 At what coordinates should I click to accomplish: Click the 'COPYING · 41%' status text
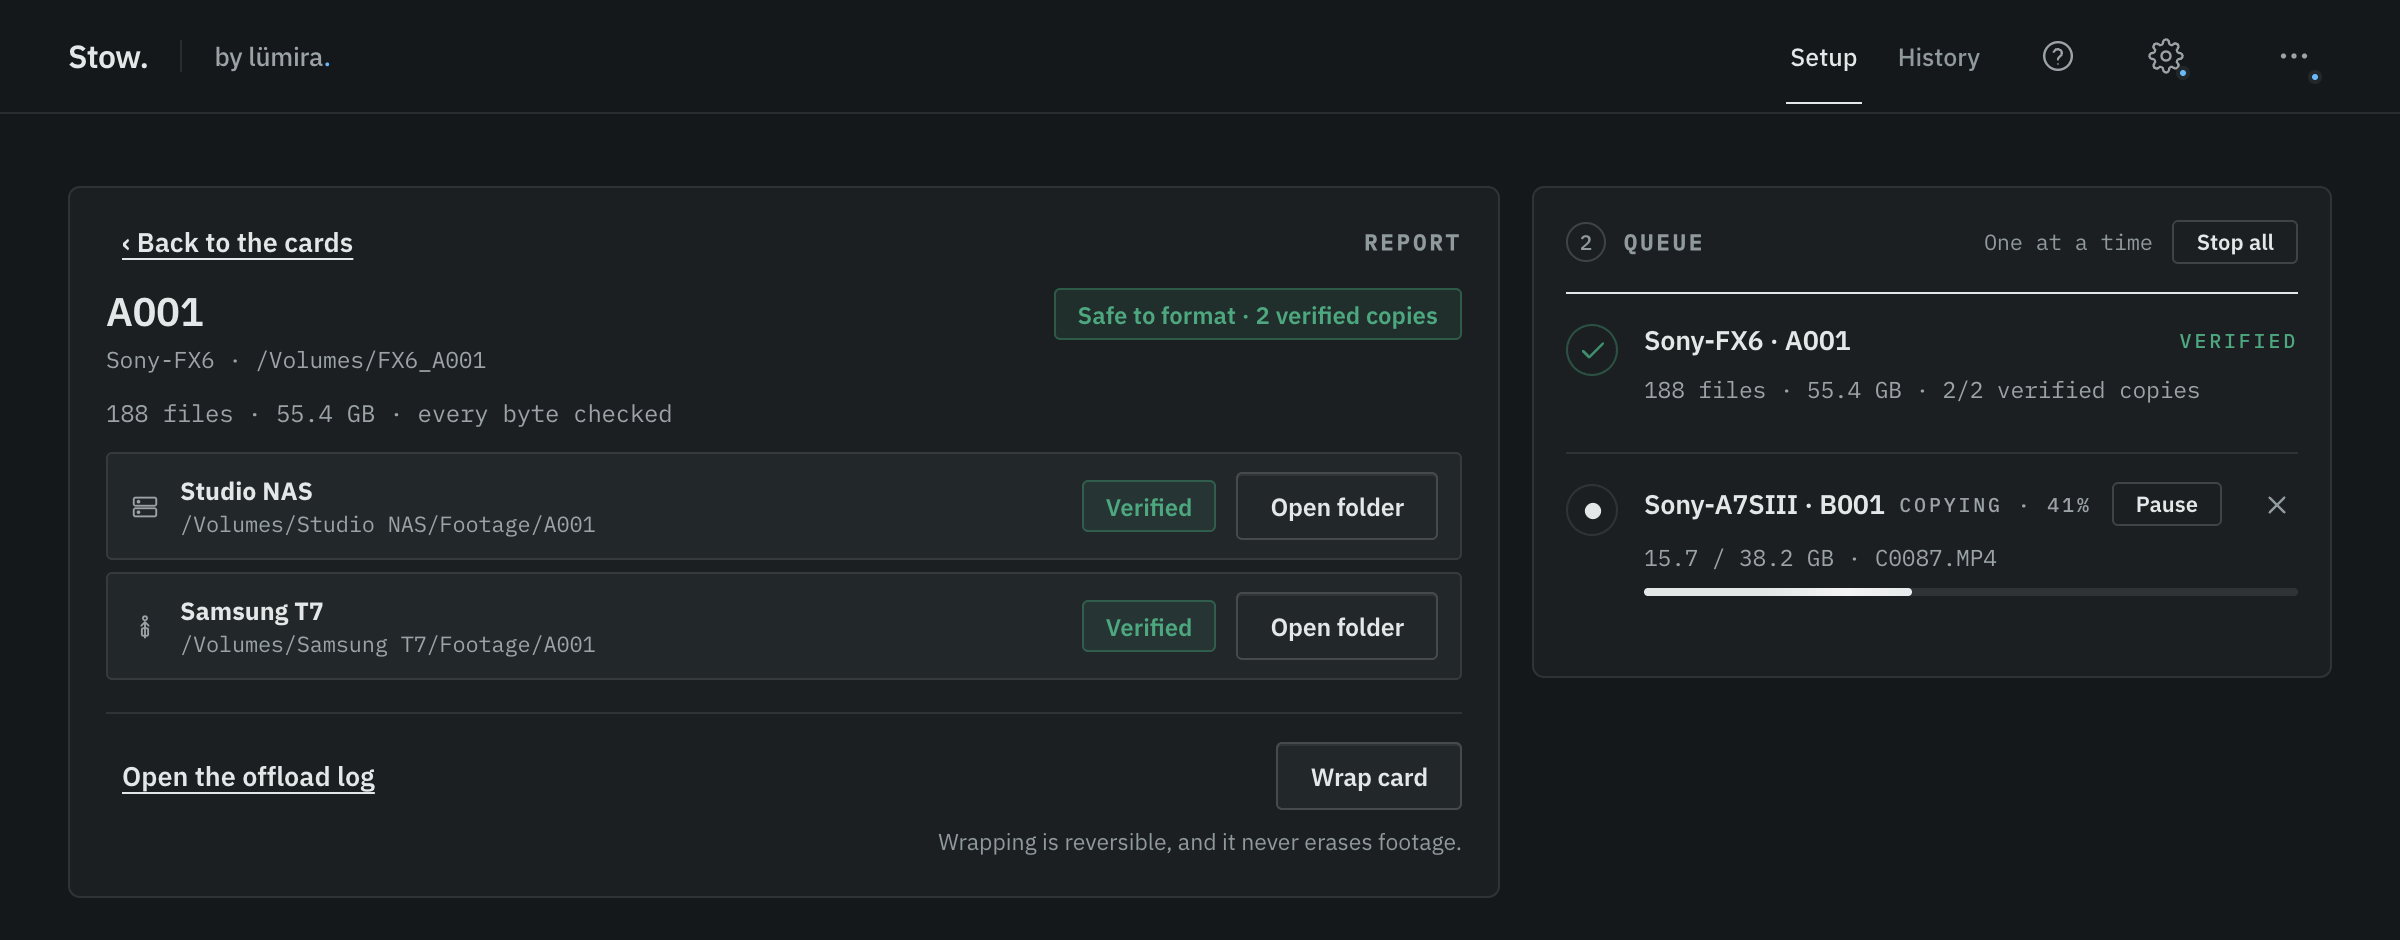click(x=1994, y=505)
